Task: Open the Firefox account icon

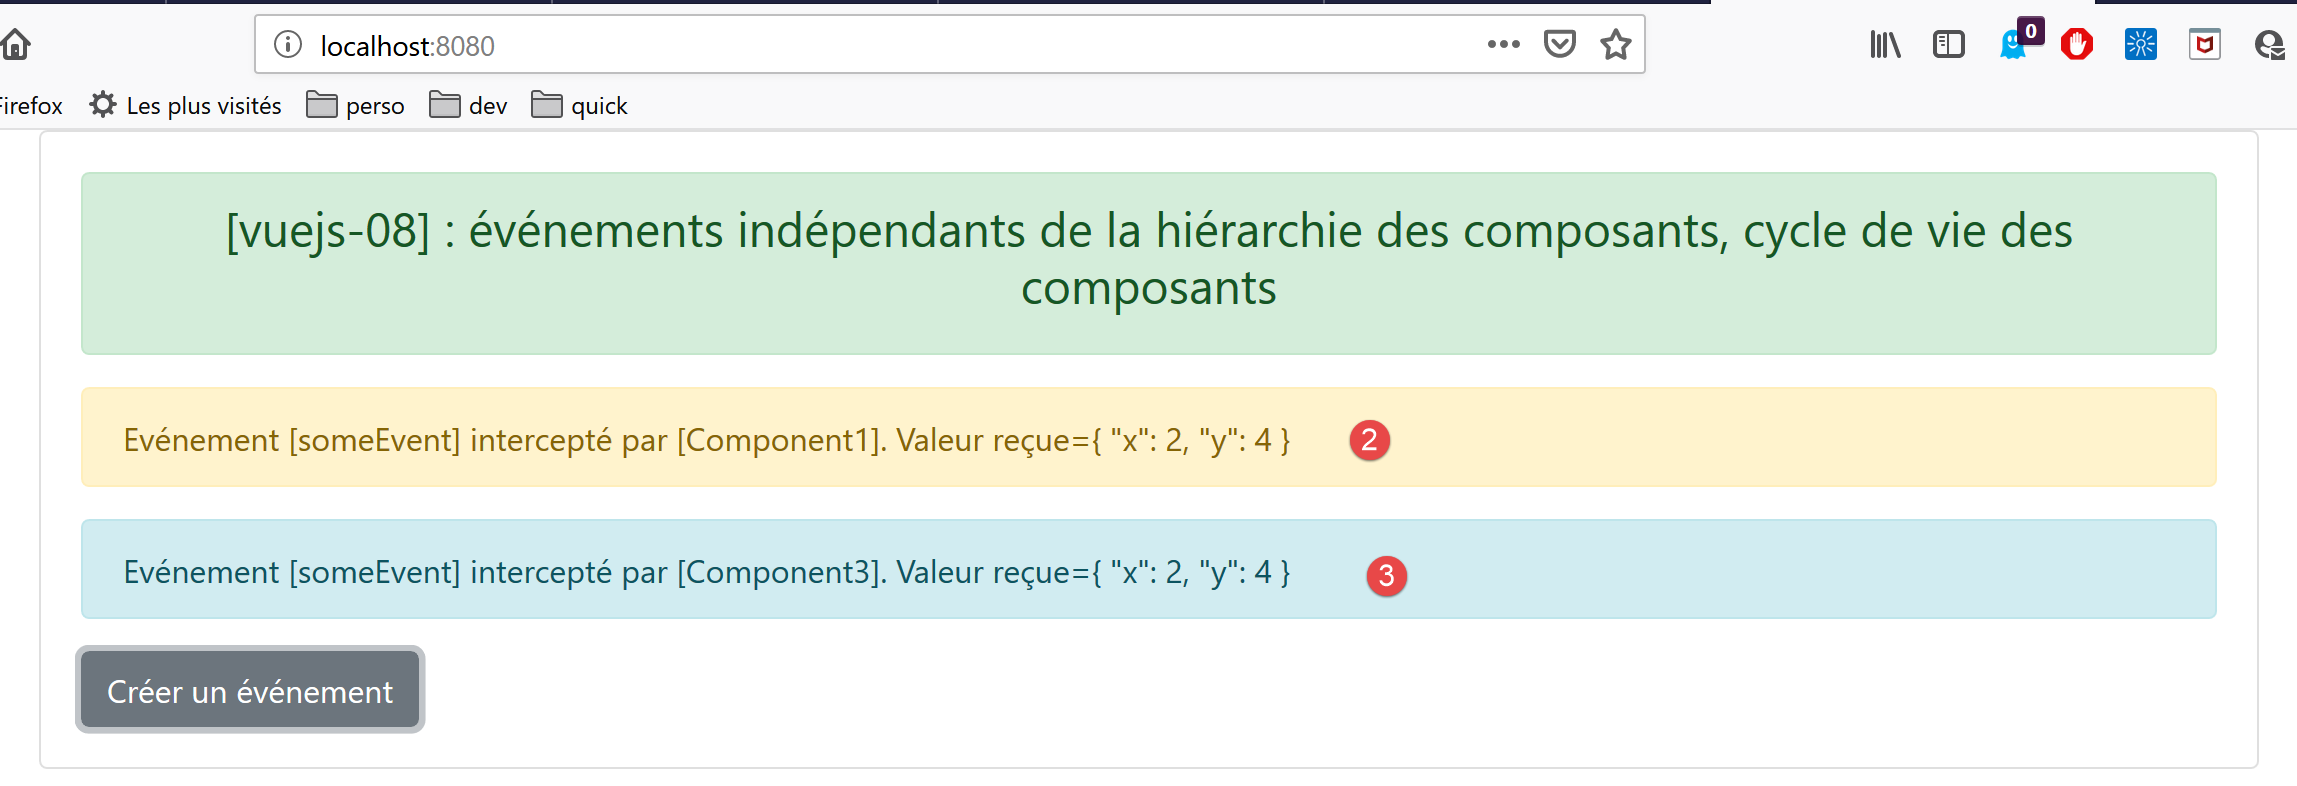Action: pos(2268,44)
